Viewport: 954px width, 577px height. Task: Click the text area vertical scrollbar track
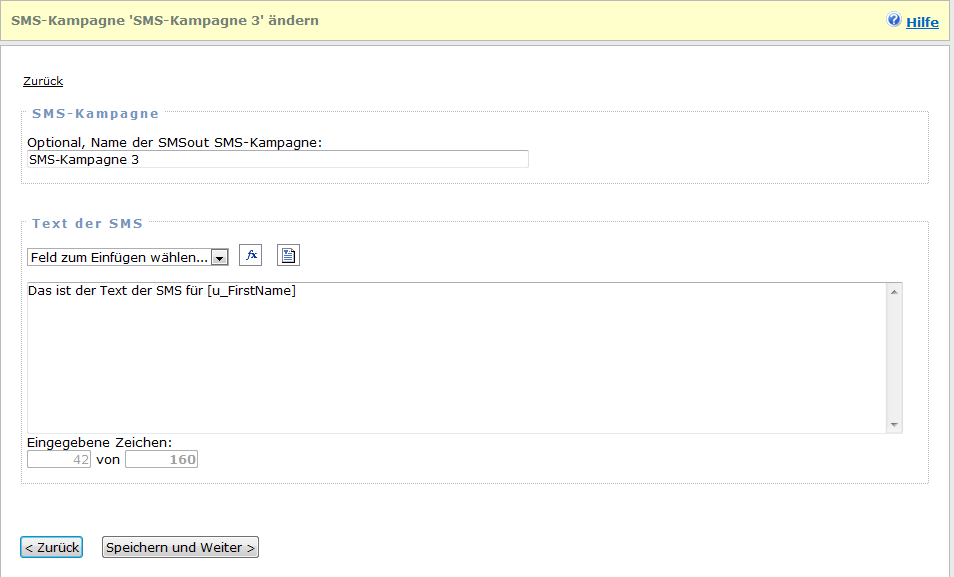894,358
